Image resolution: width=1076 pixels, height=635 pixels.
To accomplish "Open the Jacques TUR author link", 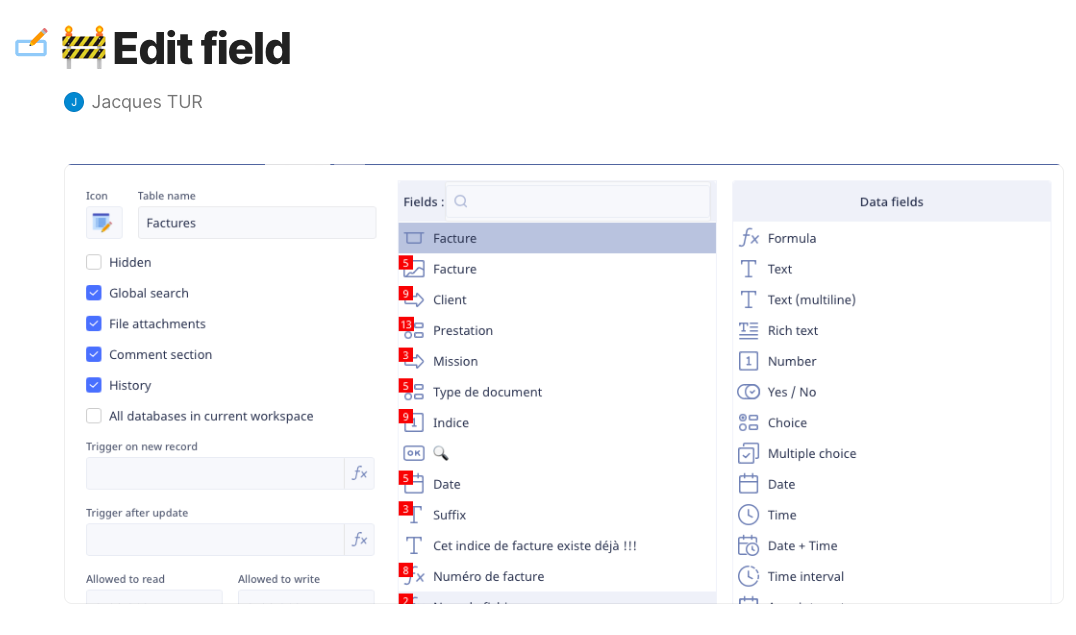I will tap(146, 101).
